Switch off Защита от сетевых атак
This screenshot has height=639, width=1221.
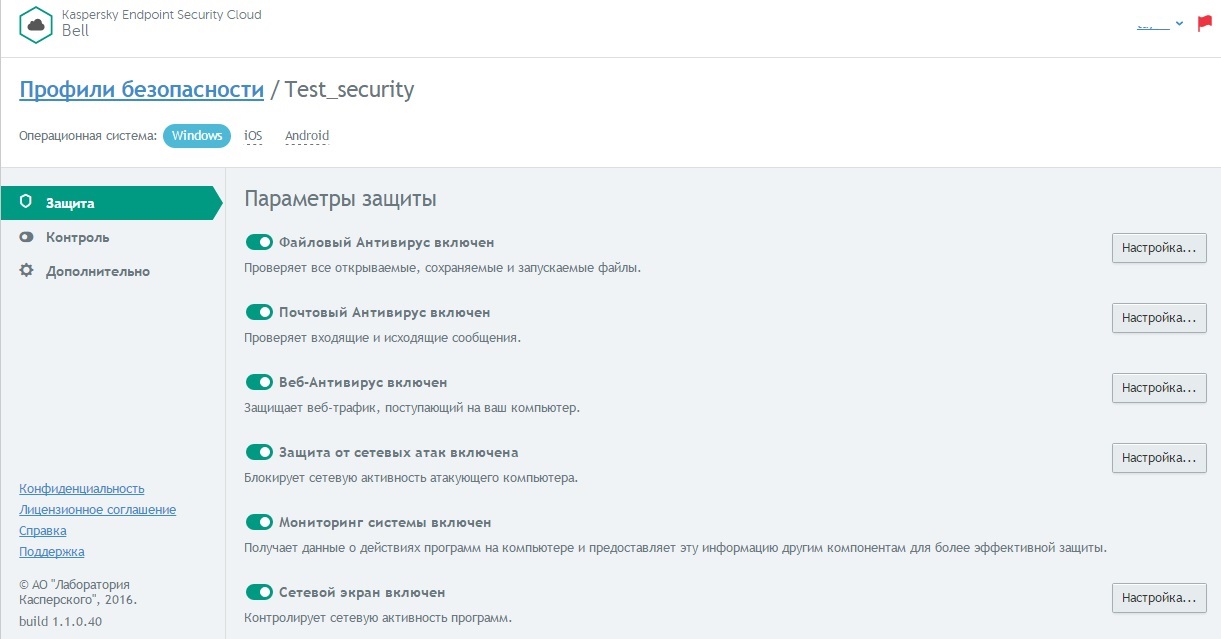click(259, 452)
